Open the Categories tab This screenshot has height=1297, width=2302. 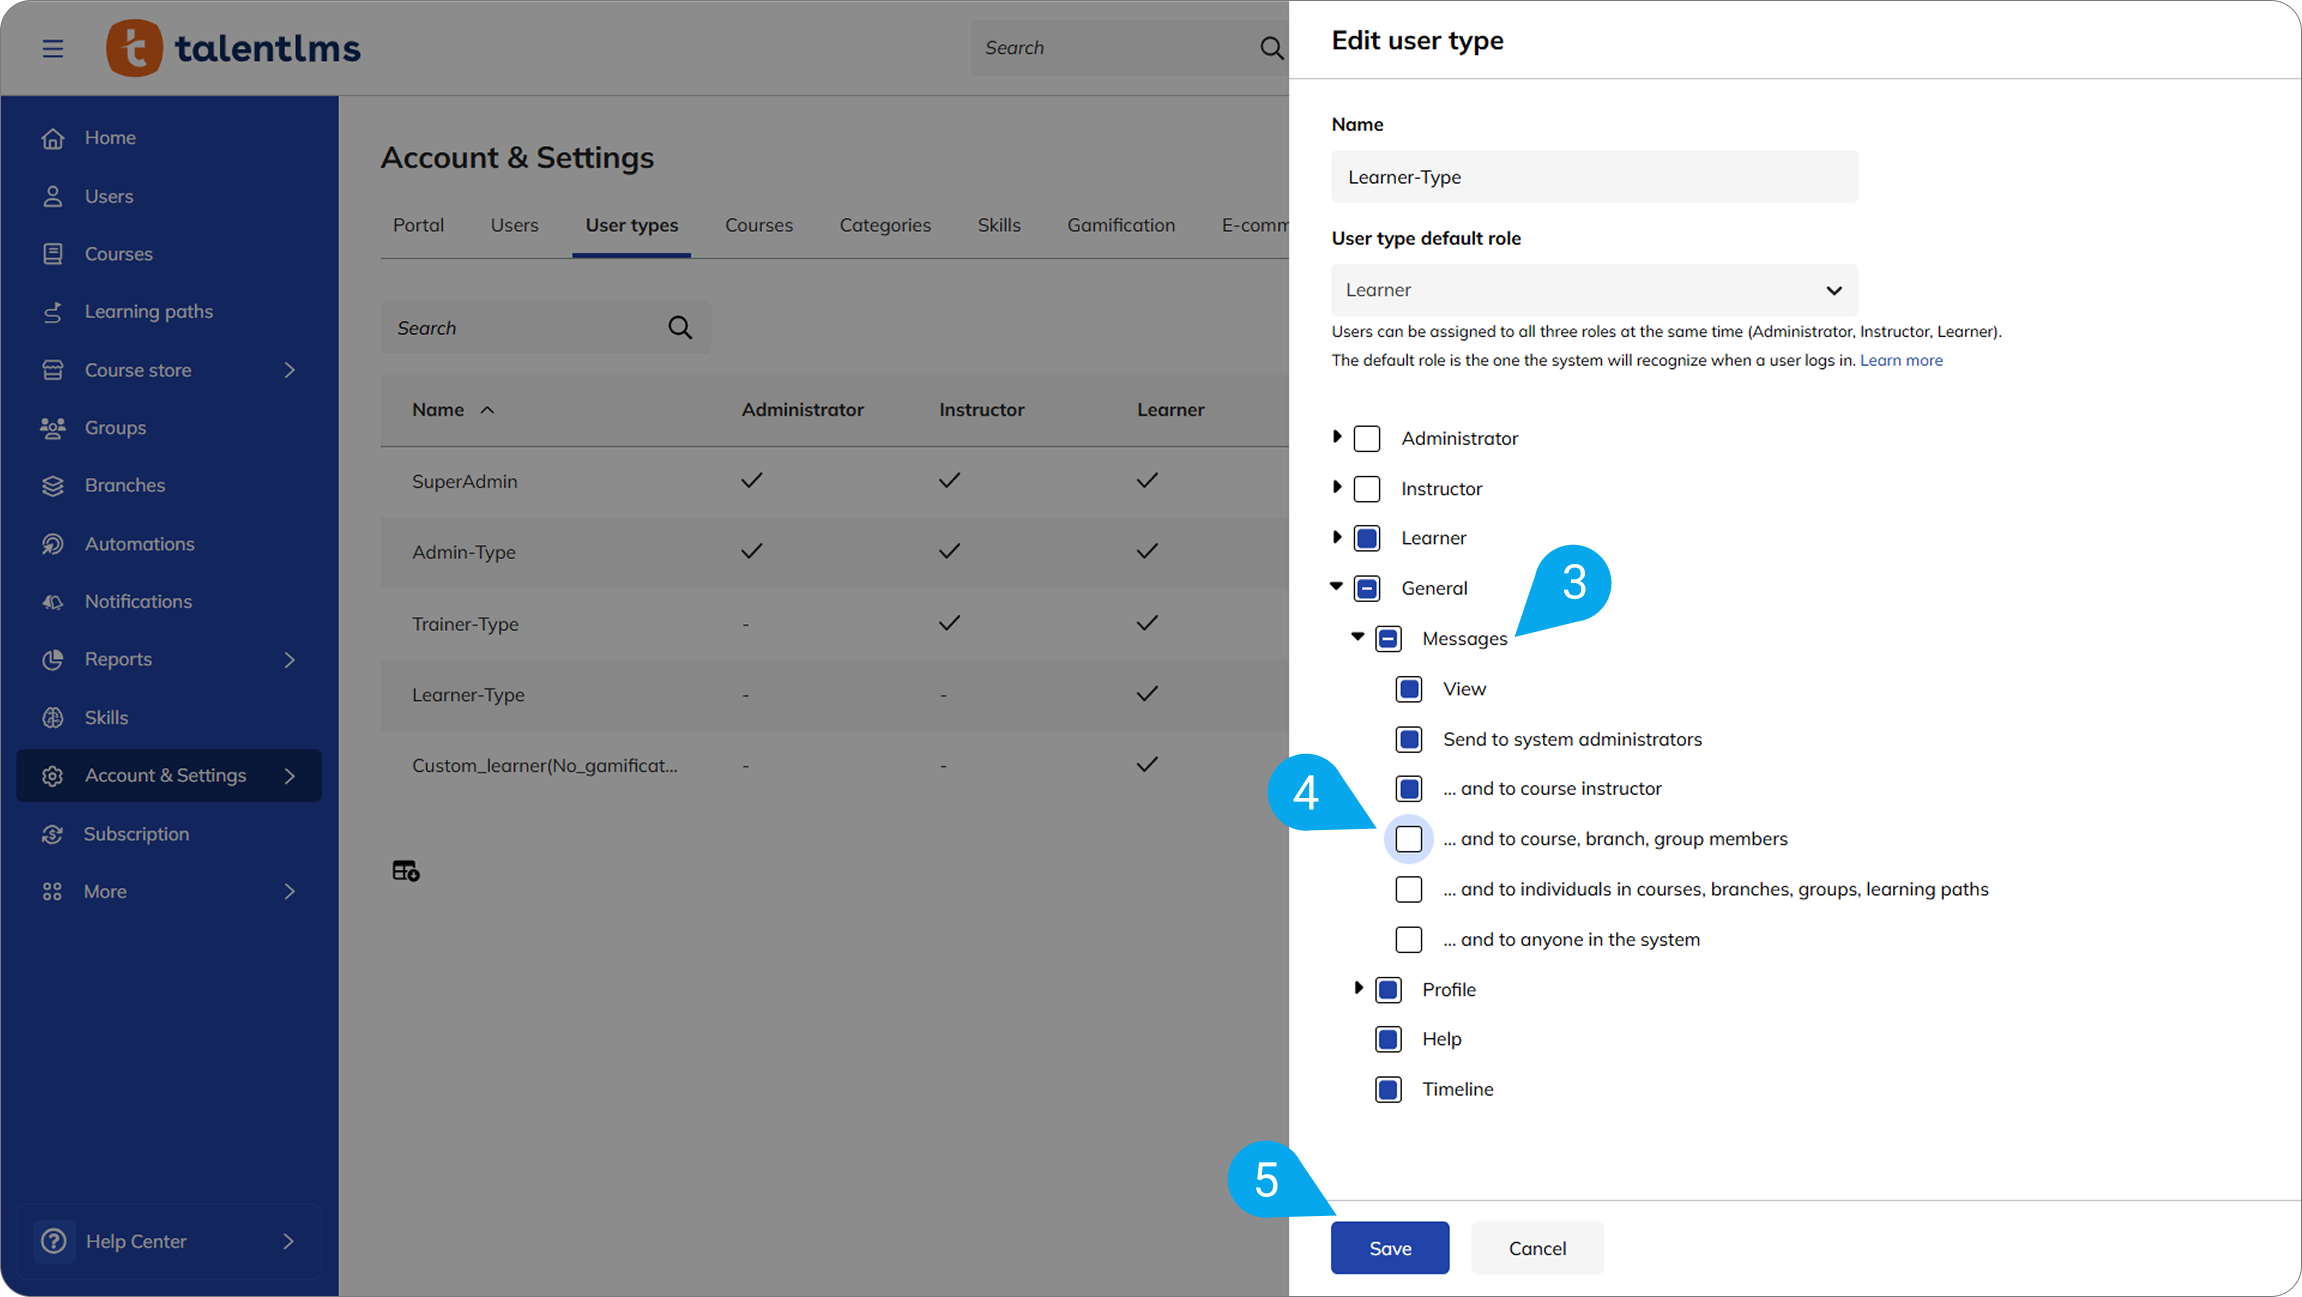click(884, 225)
